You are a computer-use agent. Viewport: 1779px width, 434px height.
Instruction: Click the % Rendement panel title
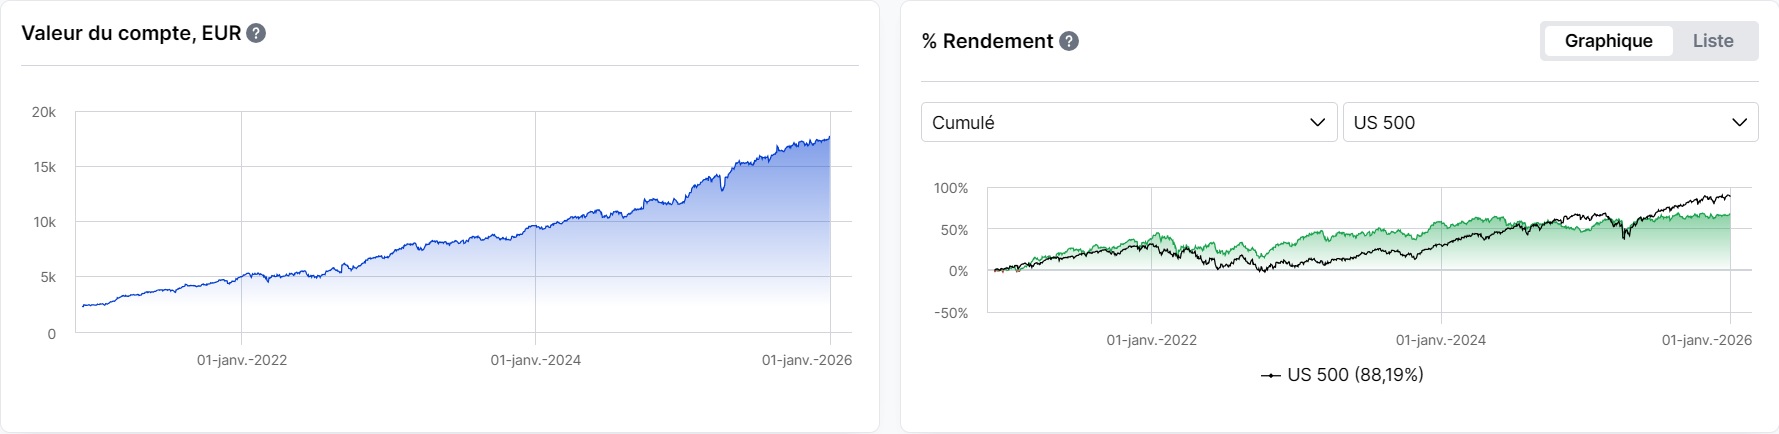coord(987,41)
